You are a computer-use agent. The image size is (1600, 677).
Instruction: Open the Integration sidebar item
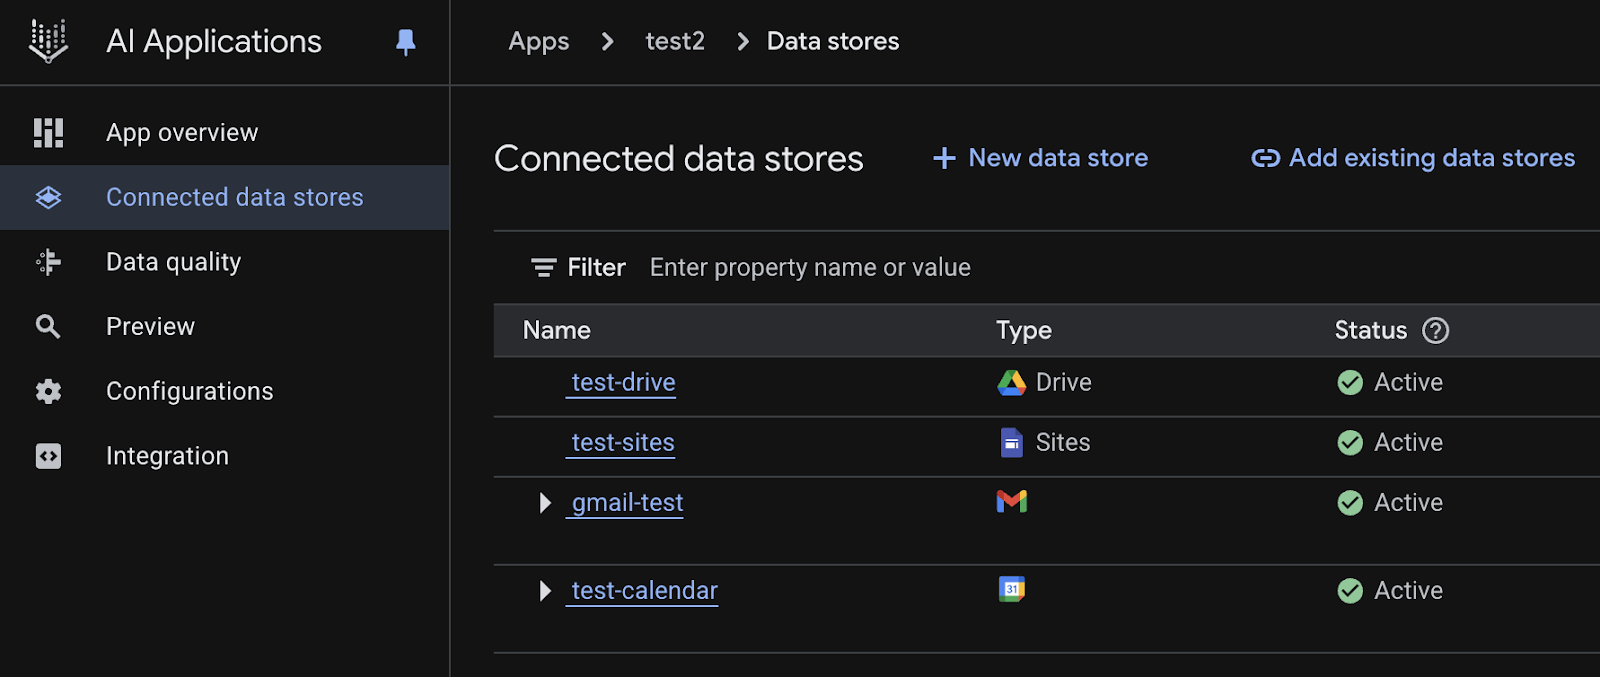167,456
